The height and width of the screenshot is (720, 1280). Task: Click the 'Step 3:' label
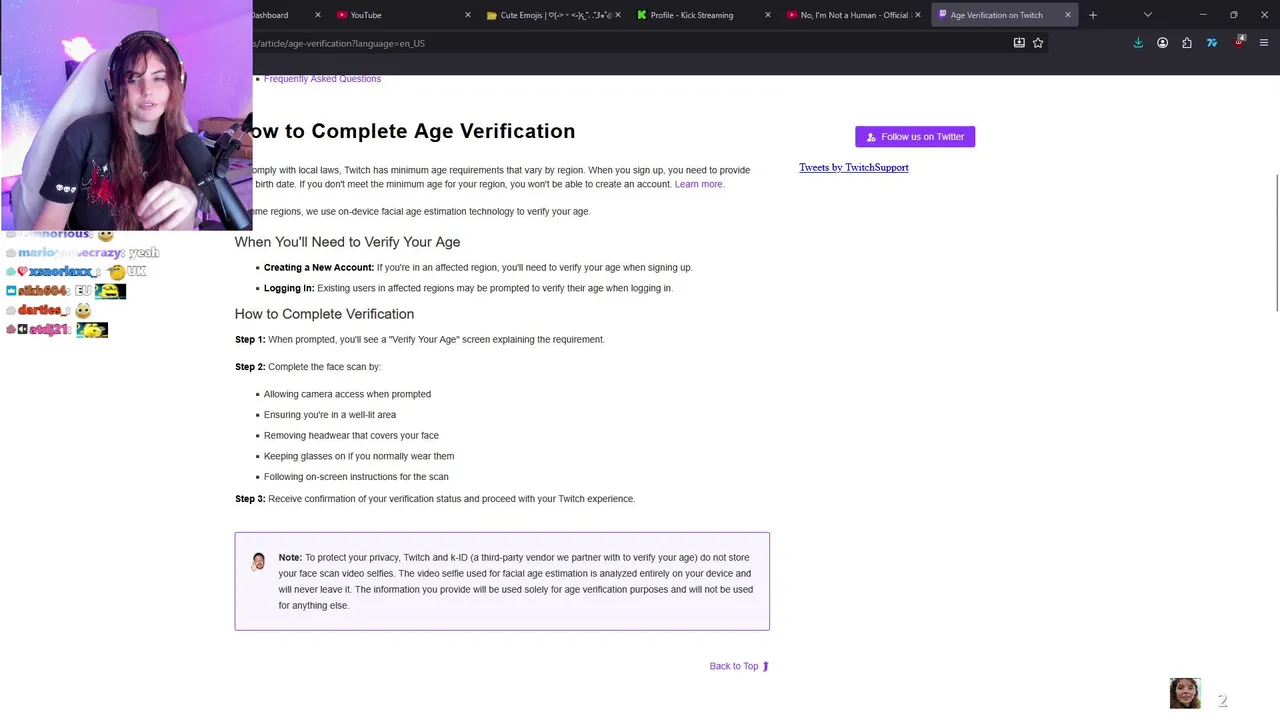point(250,499)
